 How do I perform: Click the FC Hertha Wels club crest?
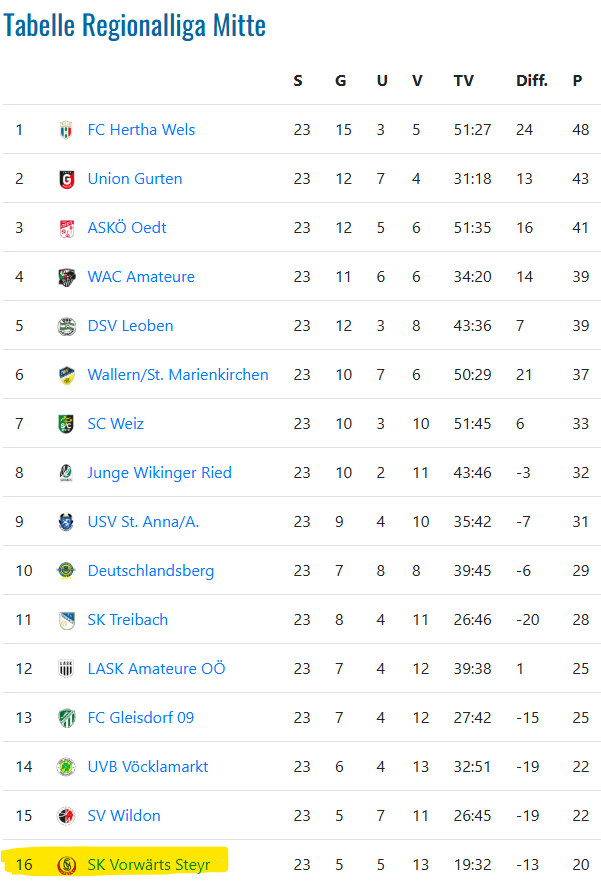click(x=67, y=130)
